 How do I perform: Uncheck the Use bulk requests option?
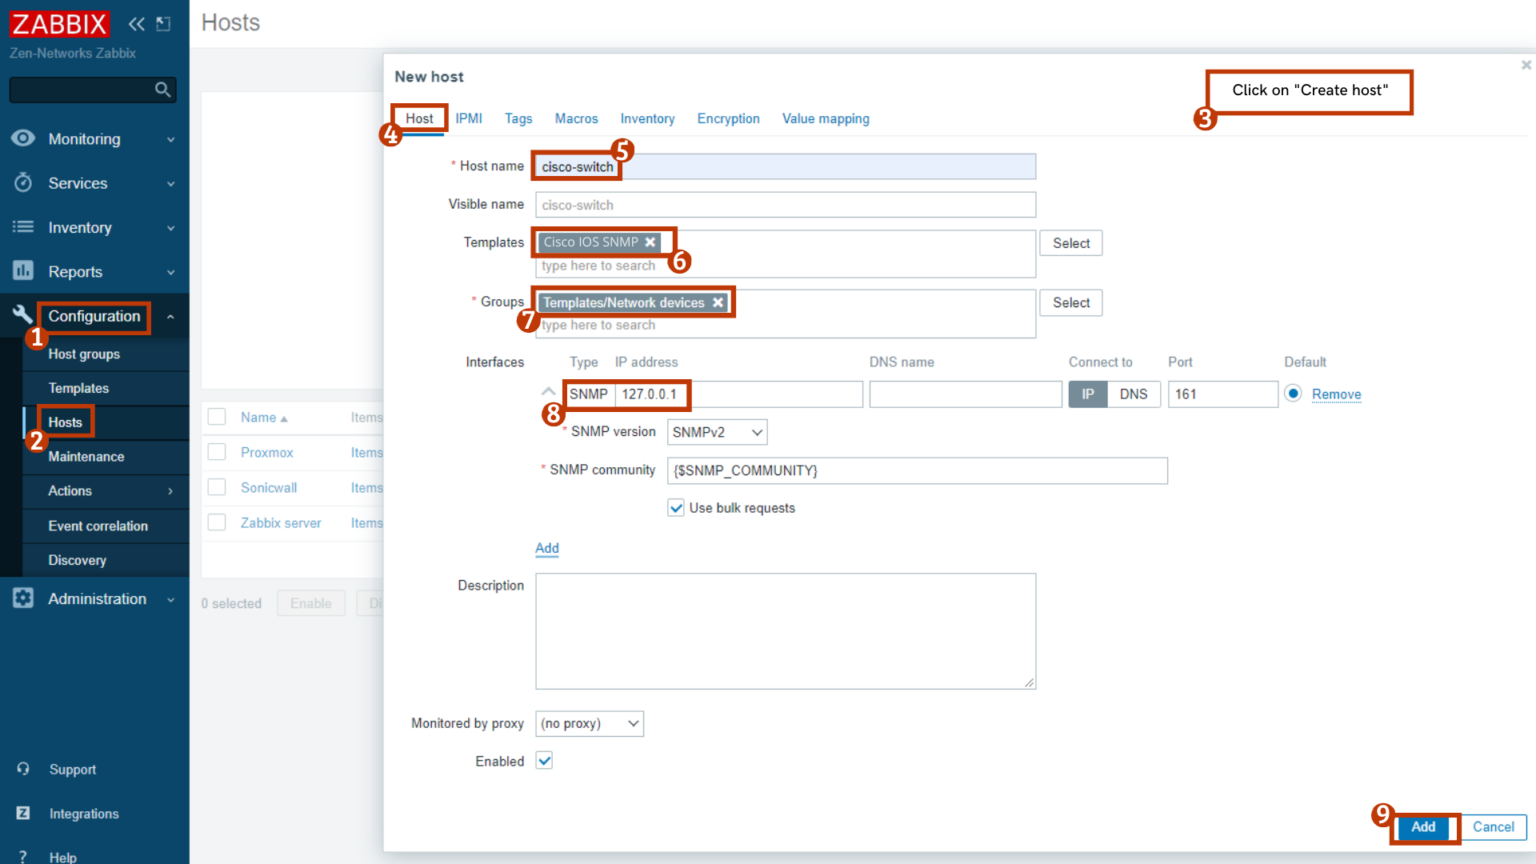tap(676, 507)
